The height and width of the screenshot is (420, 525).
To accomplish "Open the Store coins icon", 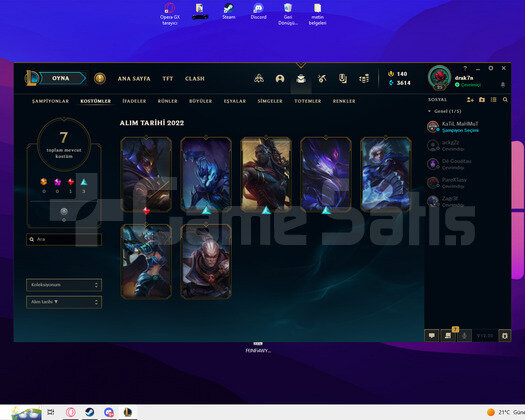I will pyautogui.click(x=364, y=79).
